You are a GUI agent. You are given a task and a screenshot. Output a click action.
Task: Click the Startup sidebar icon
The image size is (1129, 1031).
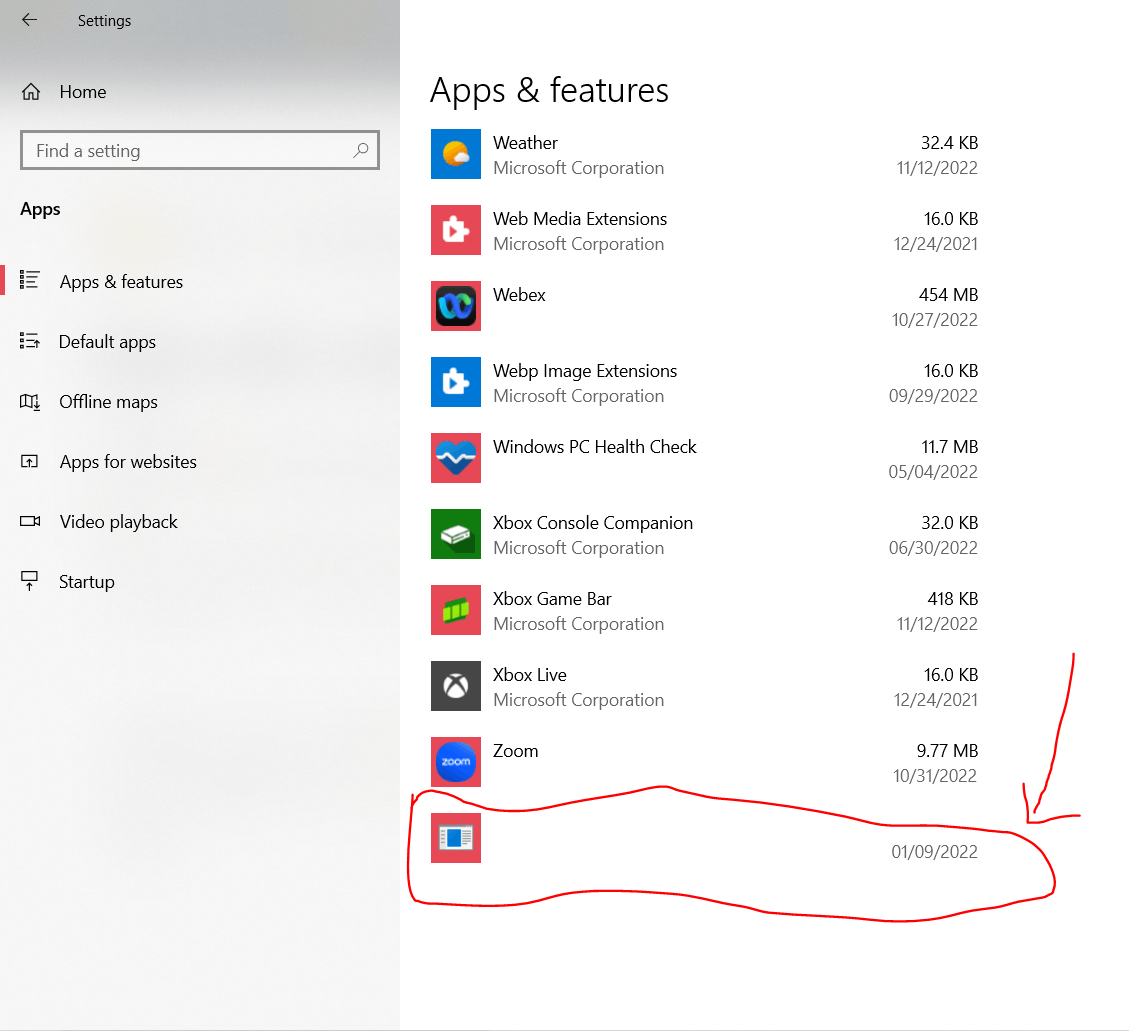[30, 581]
